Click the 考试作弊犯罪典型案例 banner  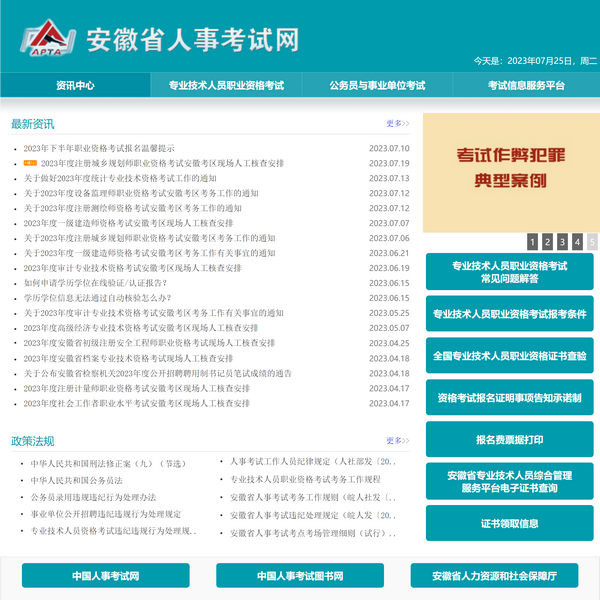510,172
